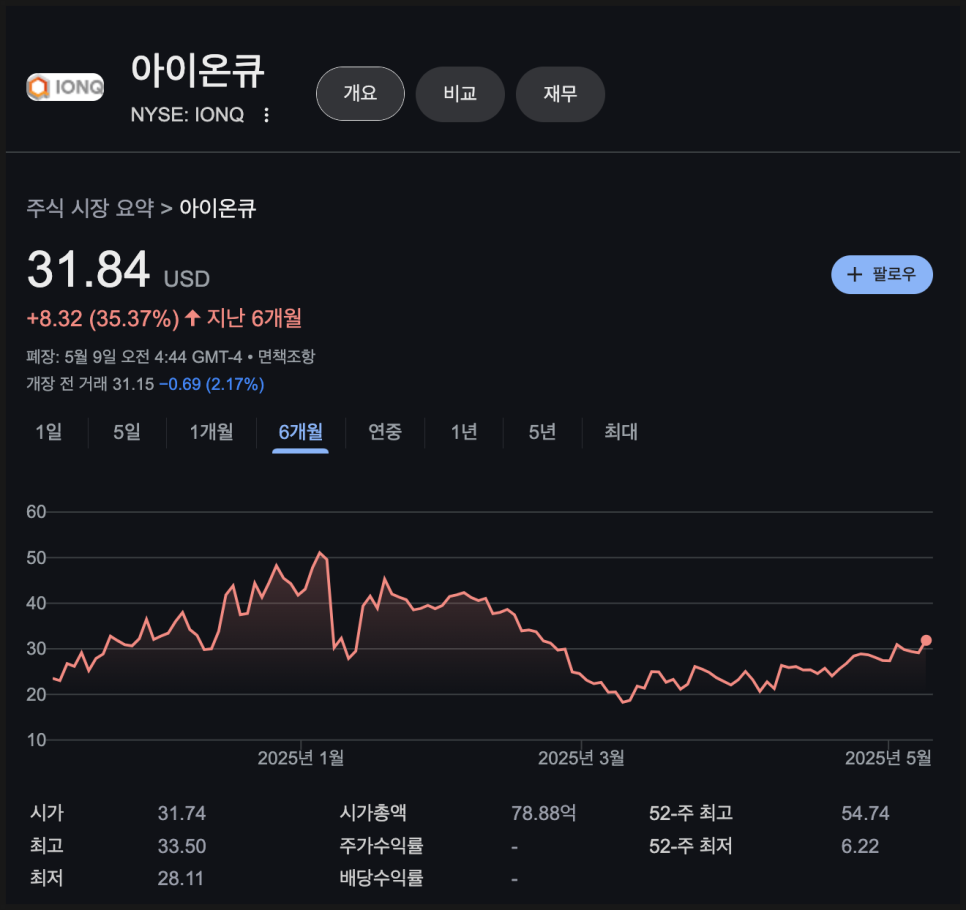The image size is (966, 910).
Task: Click the 아이온큐 company title
Action: pyautogui.click(x=198, y=70)
